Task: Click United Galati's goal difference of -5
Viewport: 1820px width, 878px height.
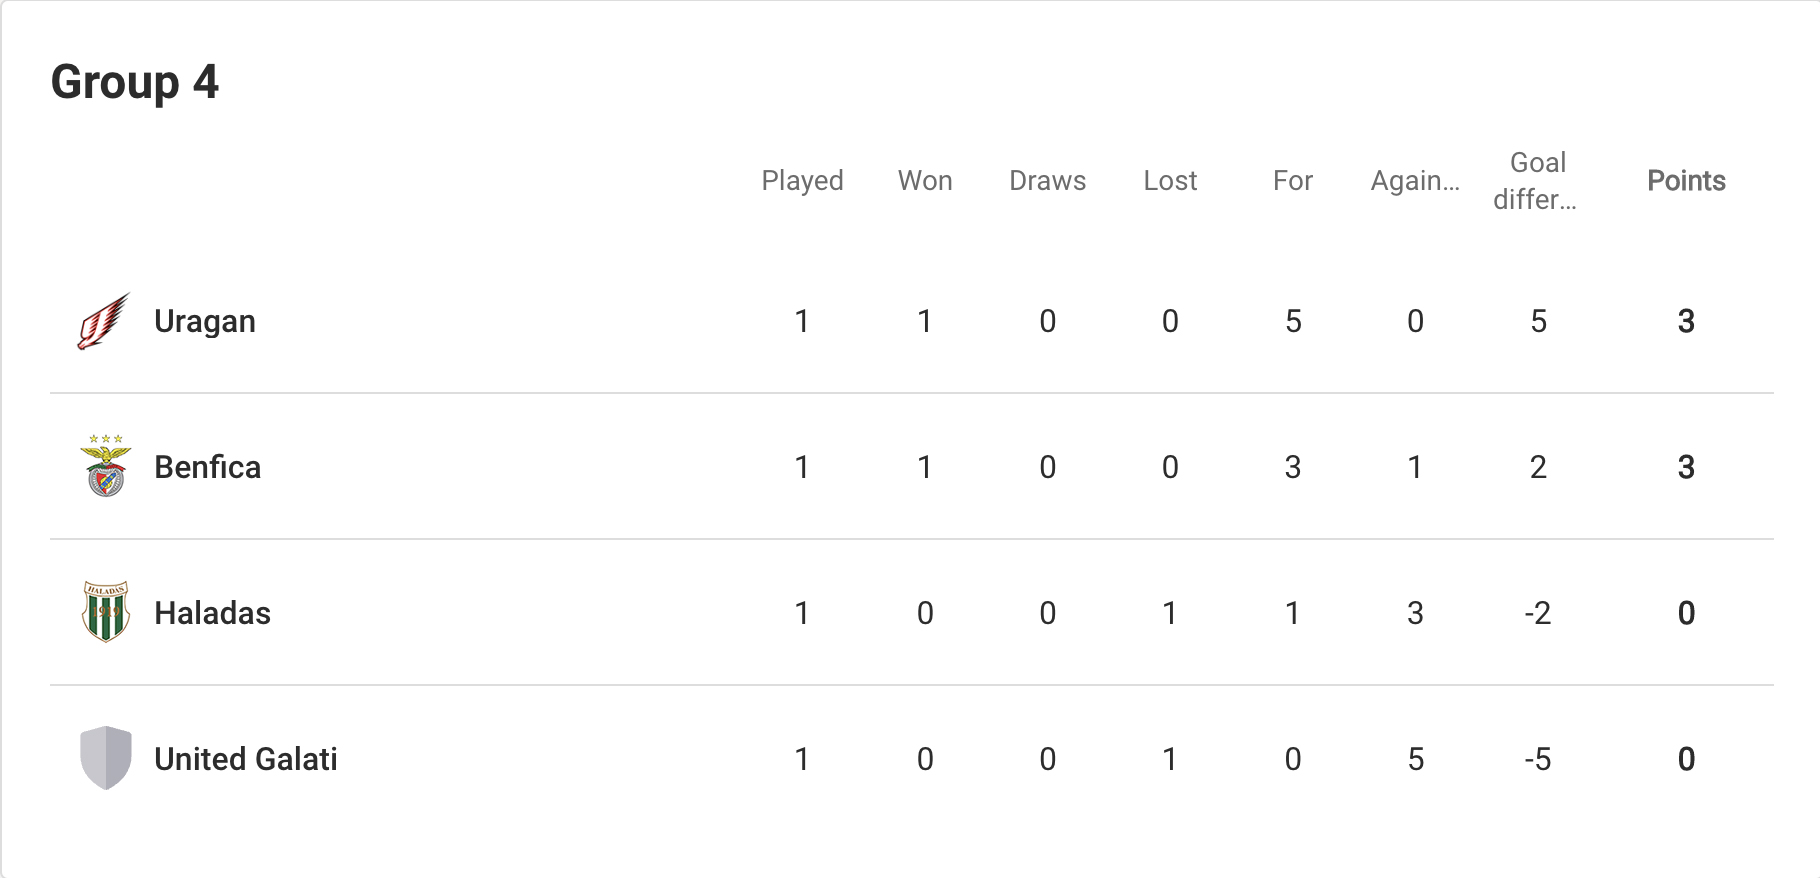Action: (1538, 759)
